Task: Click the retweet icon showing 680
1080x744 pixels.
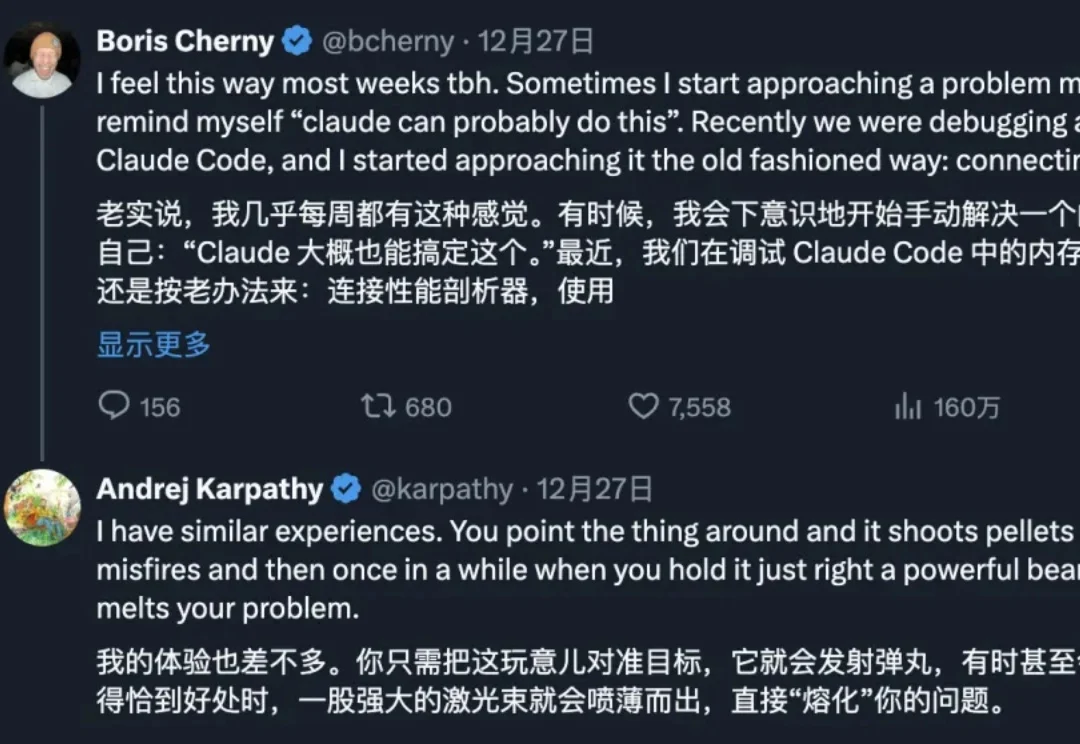Action: coord(380,406)
